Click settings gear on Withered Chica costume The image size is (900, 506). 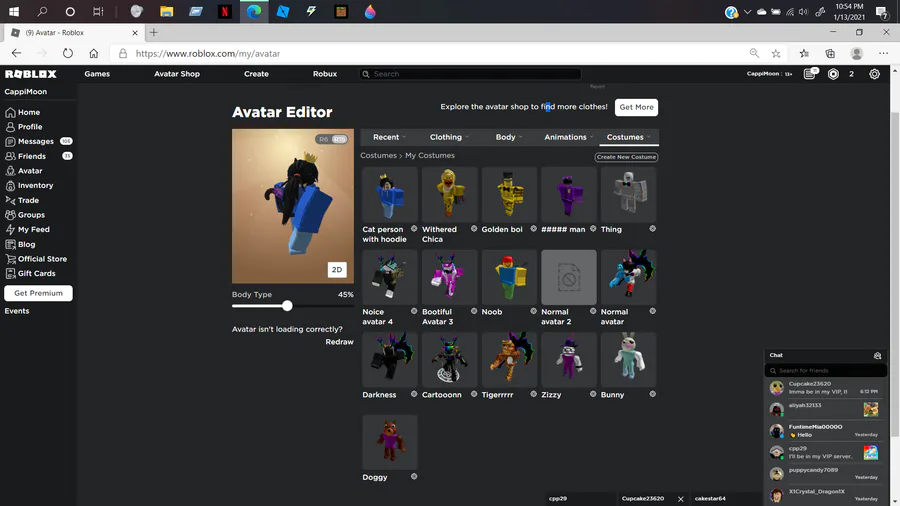(x=474, y=229)
